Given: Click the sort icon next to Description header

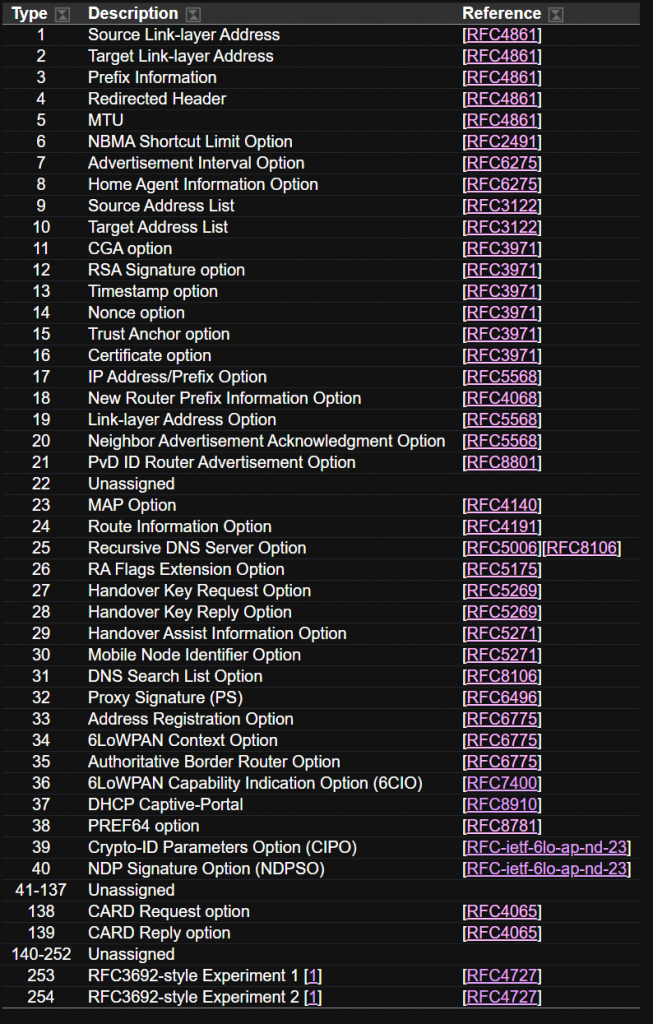Looking at the screenshot, I should 193,14.
